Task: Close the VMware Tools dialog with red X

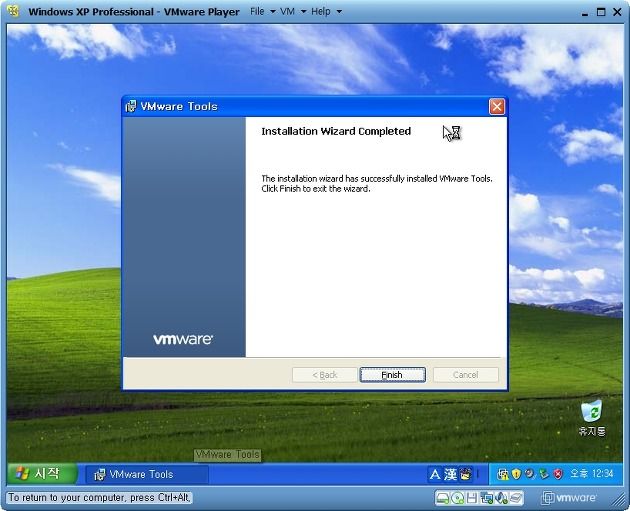Action: 497,106
